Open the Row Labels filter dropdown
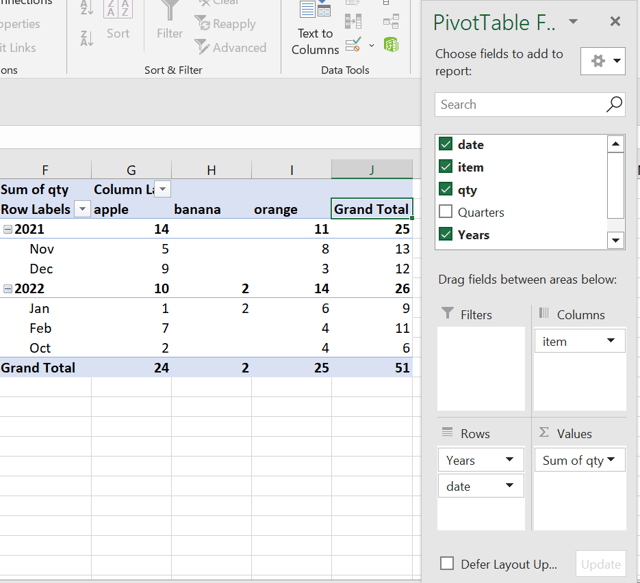The image size is (640, 583). (82, 209)
